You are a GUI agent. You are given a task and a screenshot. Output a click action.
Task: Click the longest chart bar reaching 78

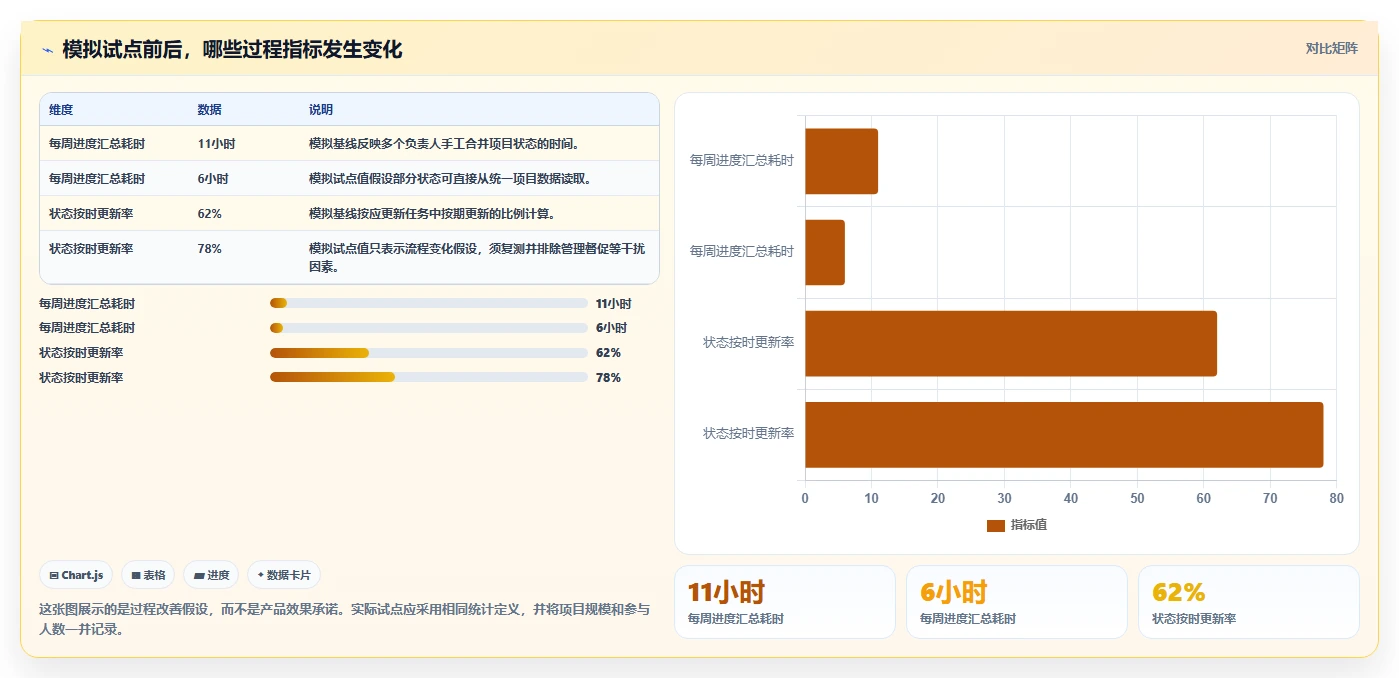coord(1064,435)
